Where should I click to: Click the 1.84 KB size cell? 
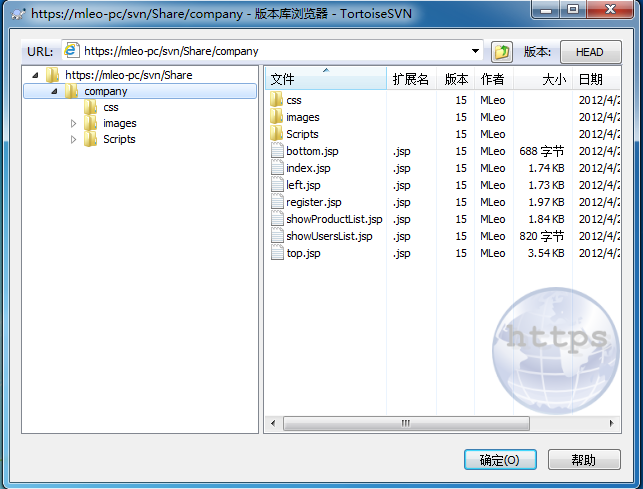click(x=546, y=219)
